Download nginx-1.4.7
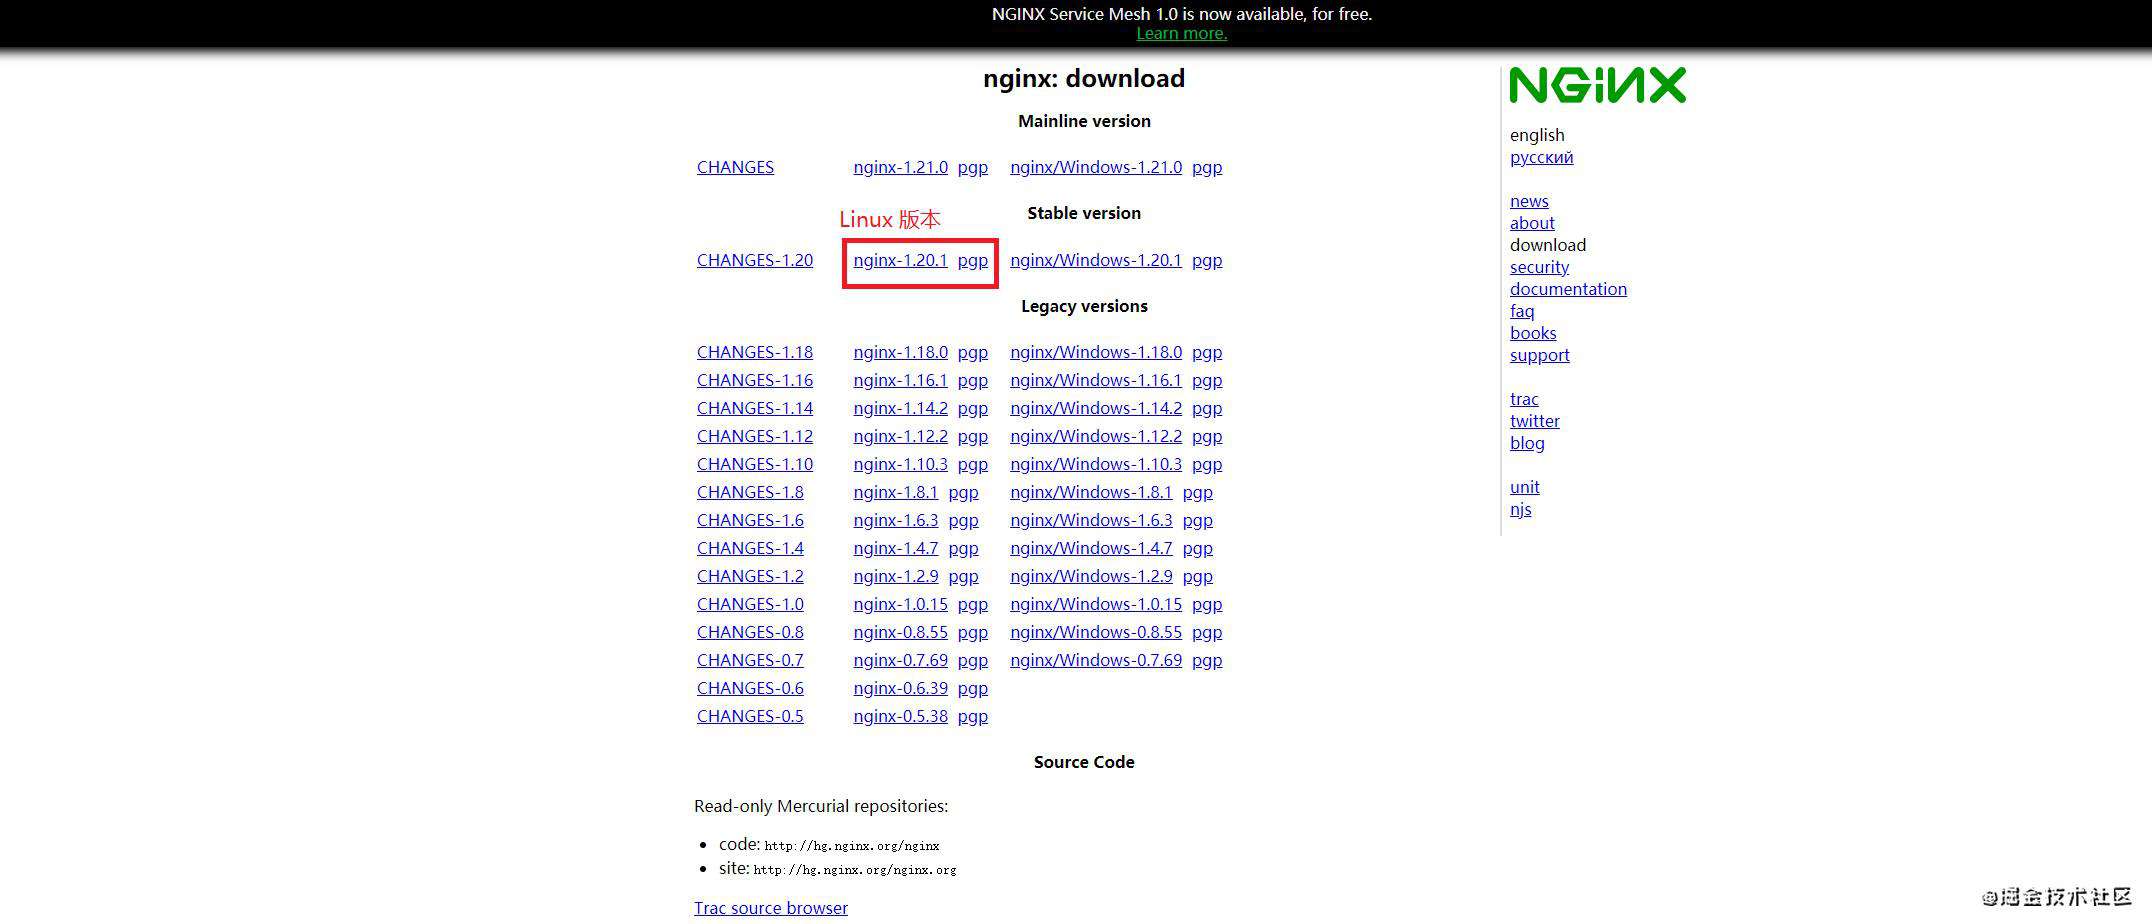This screenshot has width=2152, height=924. (x=896, y=548)
